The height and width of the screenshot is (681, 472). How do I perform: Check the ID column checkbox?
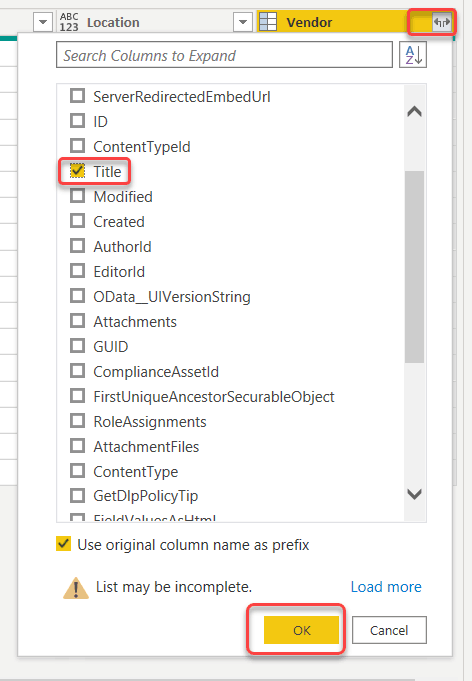(x=78, y=121)
